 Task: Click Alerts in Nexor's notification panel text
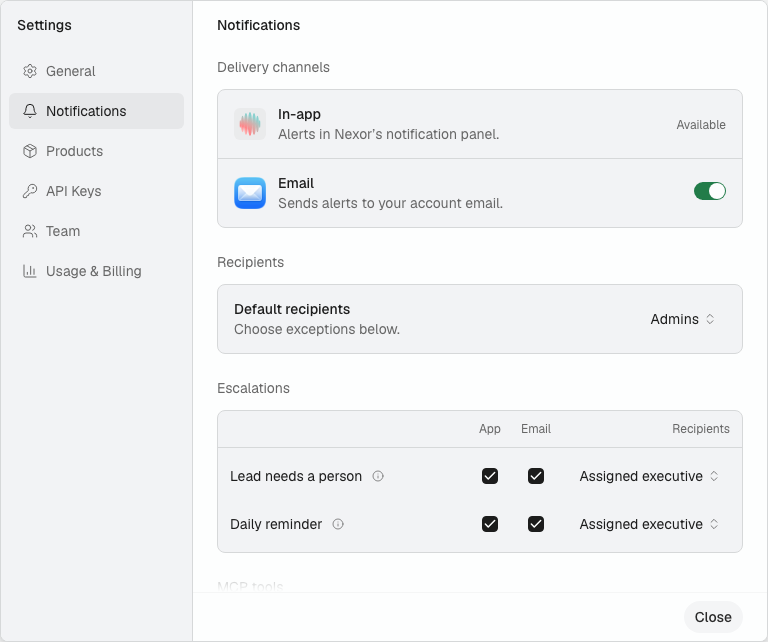click(388, 134)
